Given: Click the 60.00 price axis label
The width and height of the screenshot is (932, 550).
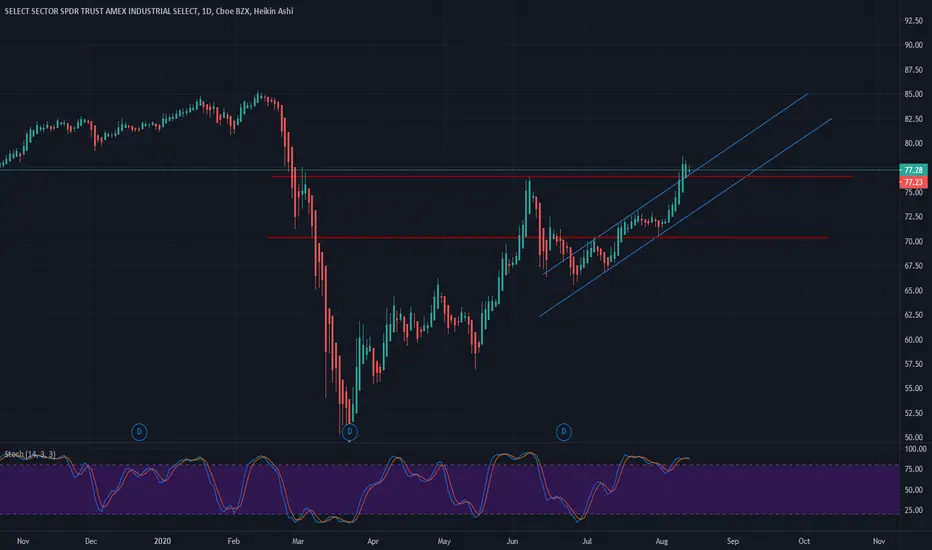Looking at the screenshot, I should click(x=913, y=340).
